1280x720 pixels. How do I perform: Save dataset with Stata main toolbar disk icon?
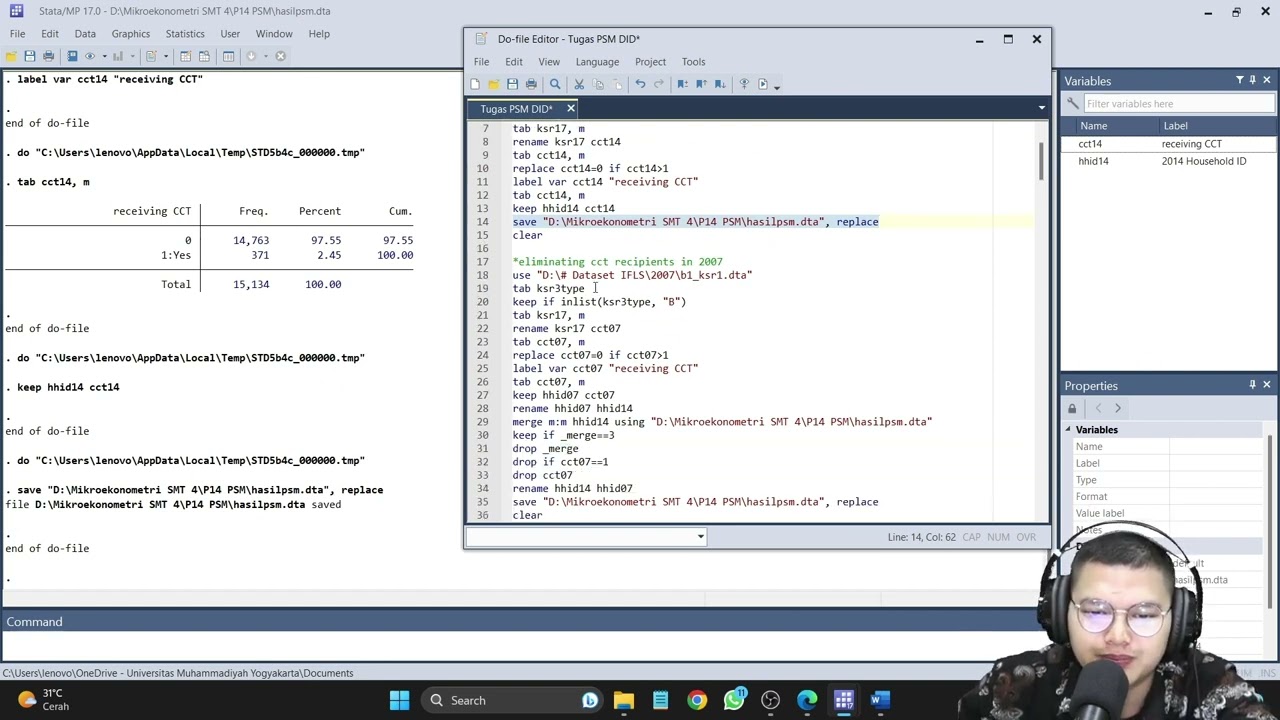[x=30, y=56]
